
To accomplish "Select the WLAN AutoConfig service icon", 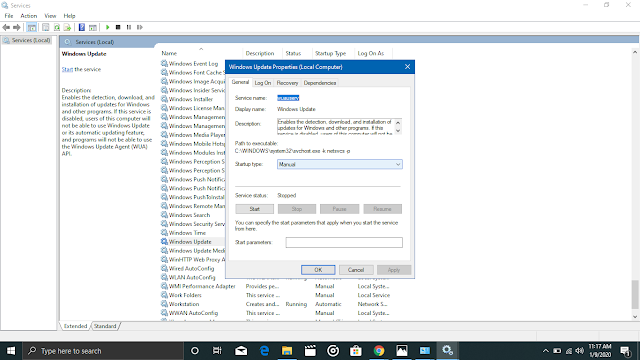I will pyautogui.click(x=164, y=277).
